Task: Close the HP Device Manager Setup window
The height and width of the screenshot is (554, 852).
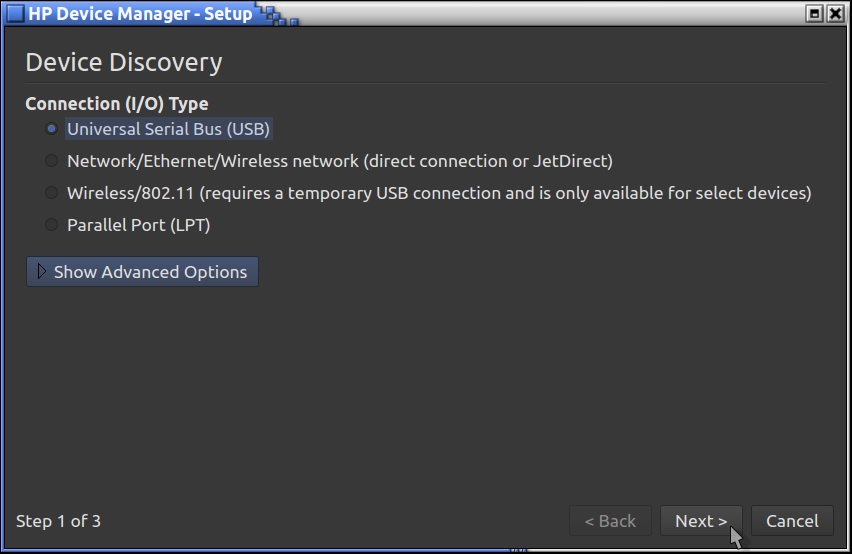Action: tap(836, 13)
